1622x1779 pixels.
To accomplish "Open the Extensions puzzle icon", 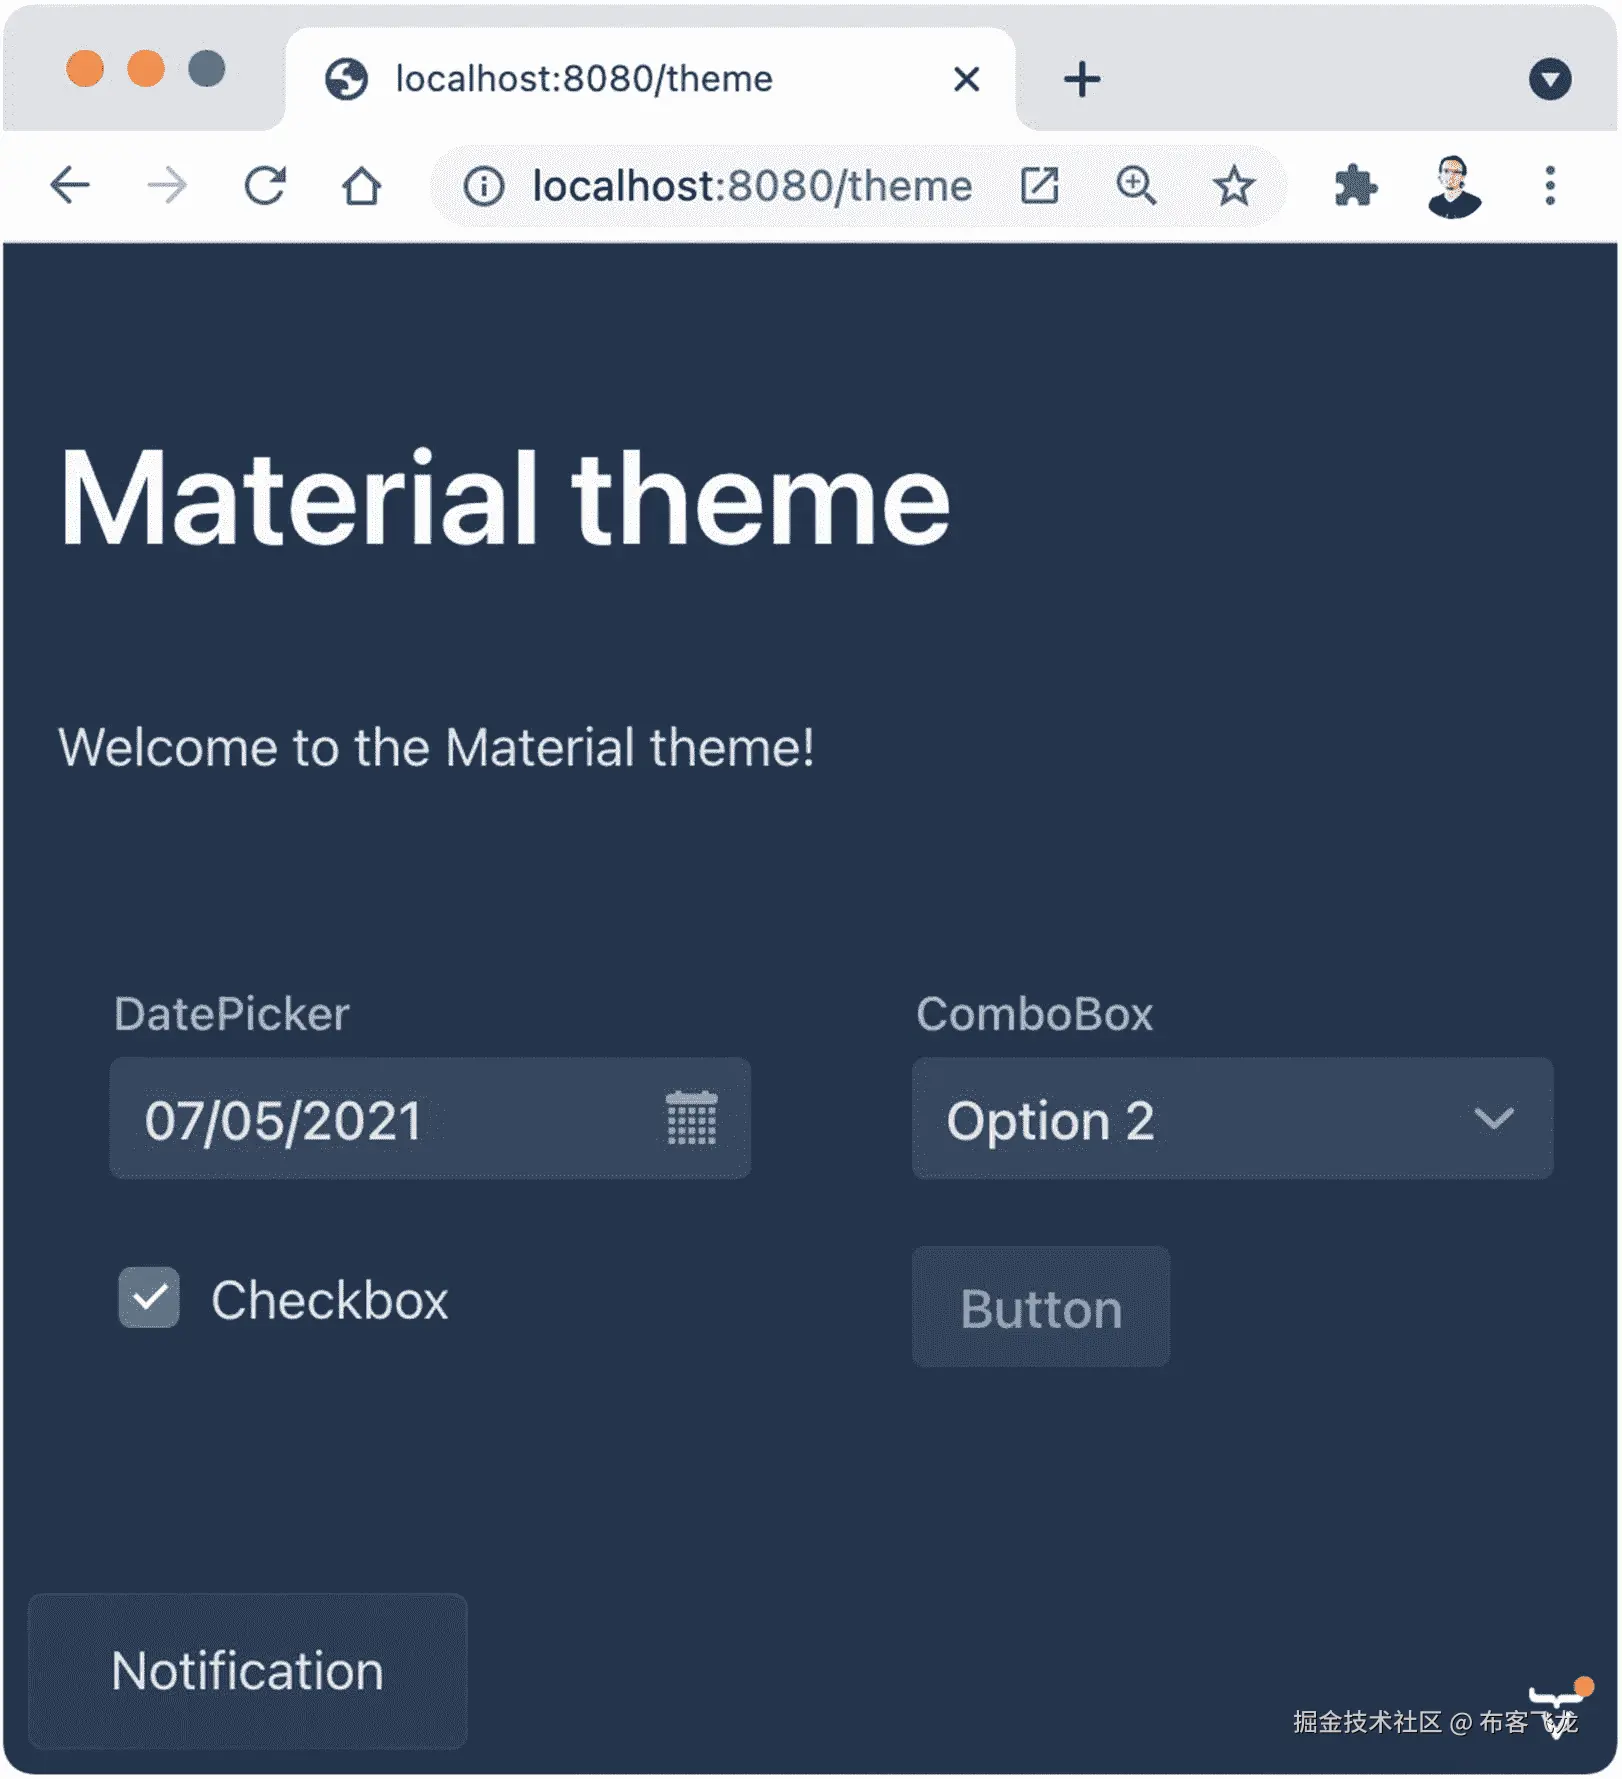I will coord(1355,186).
